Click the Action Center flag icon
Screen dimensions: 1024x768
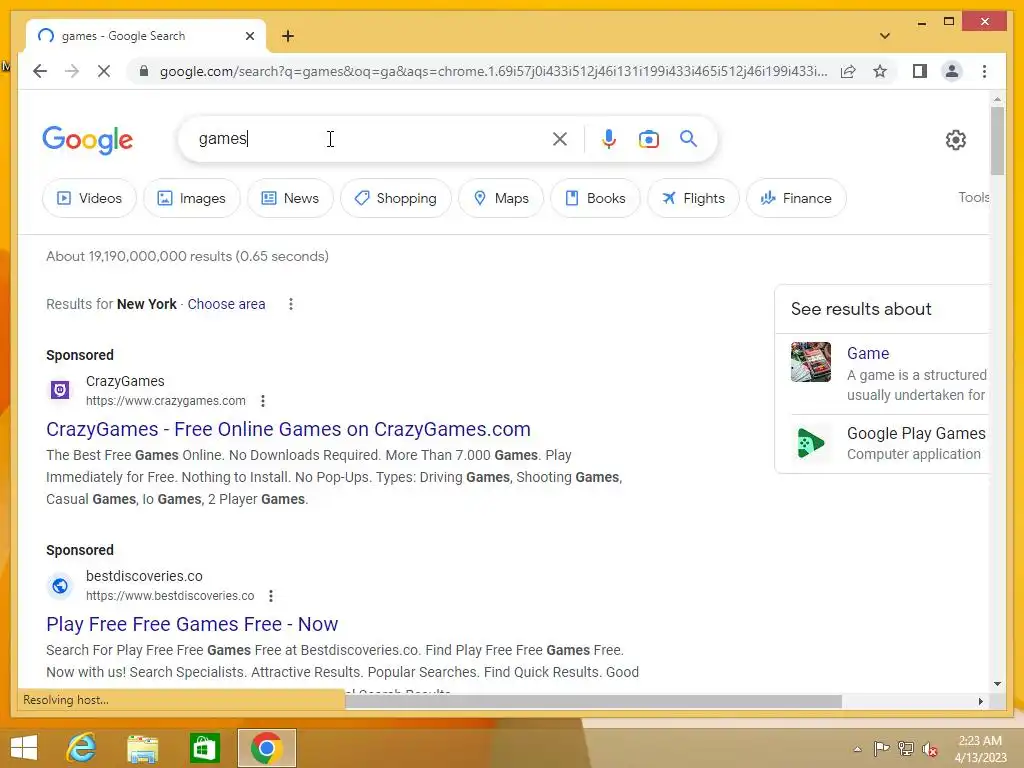[x=881, y=749]
